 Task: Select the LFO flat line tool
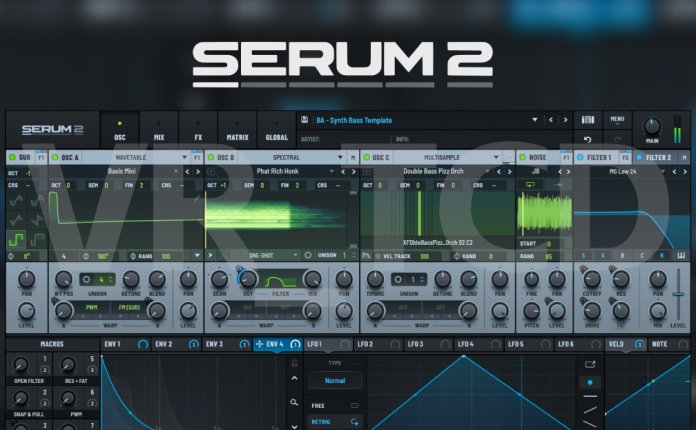(x=590, y=396)
